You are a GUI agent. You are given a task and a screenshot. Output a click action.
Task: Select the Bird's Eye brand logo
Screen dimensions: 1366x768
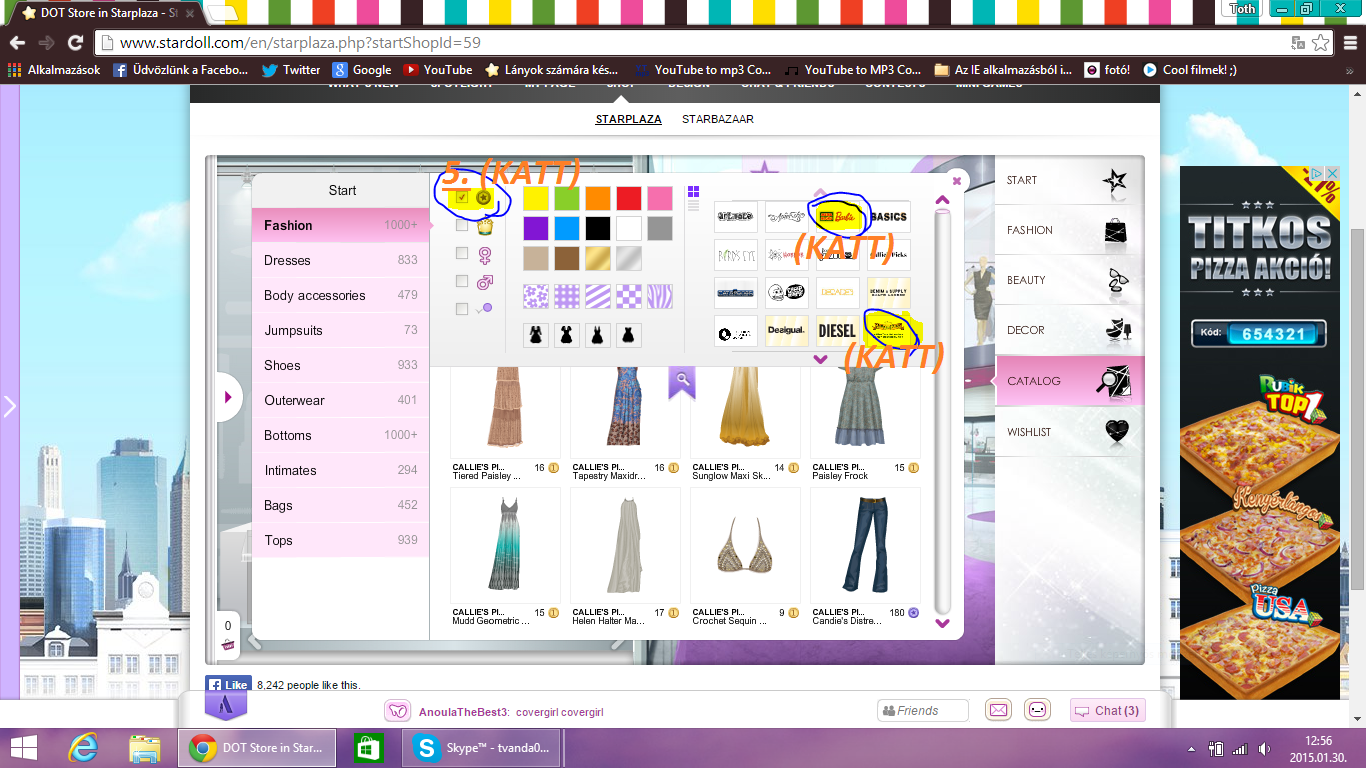coord(735,254)
